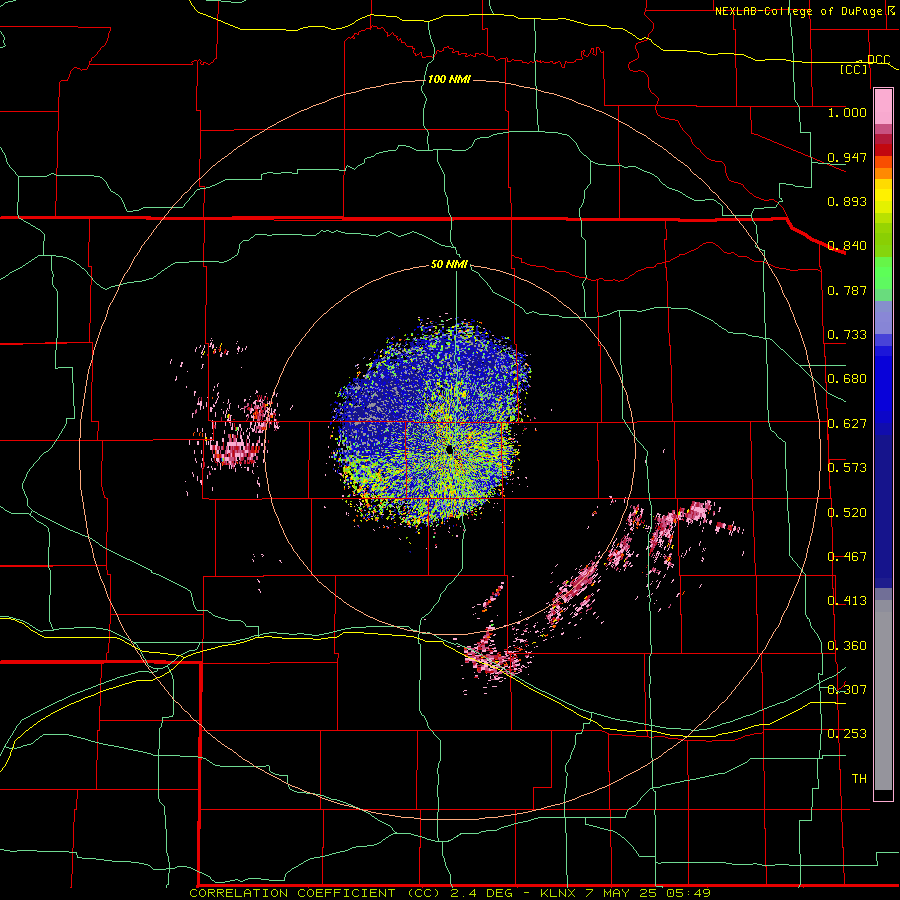The width and height of the screenshot is (900, 900).
Task: Click the 0.253 scale value
Action: tap(847, 734)
